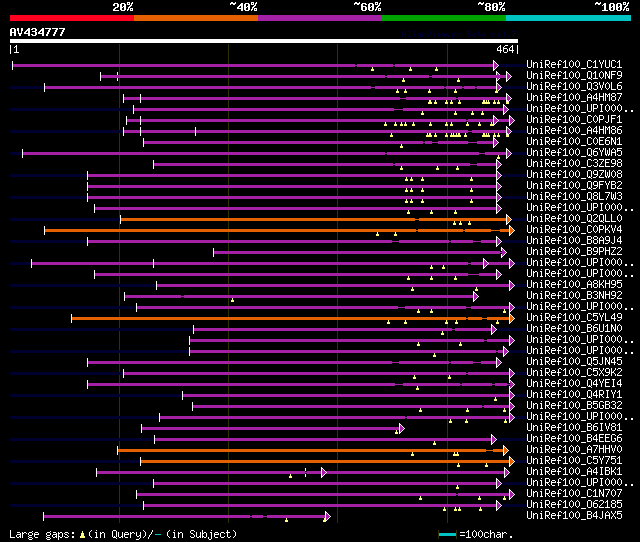Open hit UniRef100_Q3V0L6

tap(574, 87)
